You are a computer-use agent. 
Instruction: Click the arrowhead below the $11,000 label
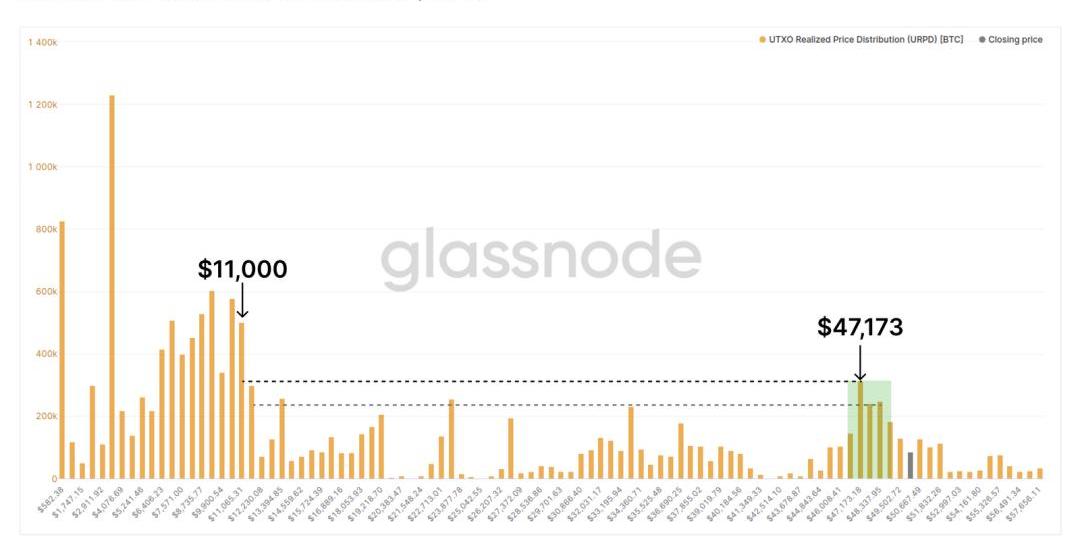tap(242, 313)
